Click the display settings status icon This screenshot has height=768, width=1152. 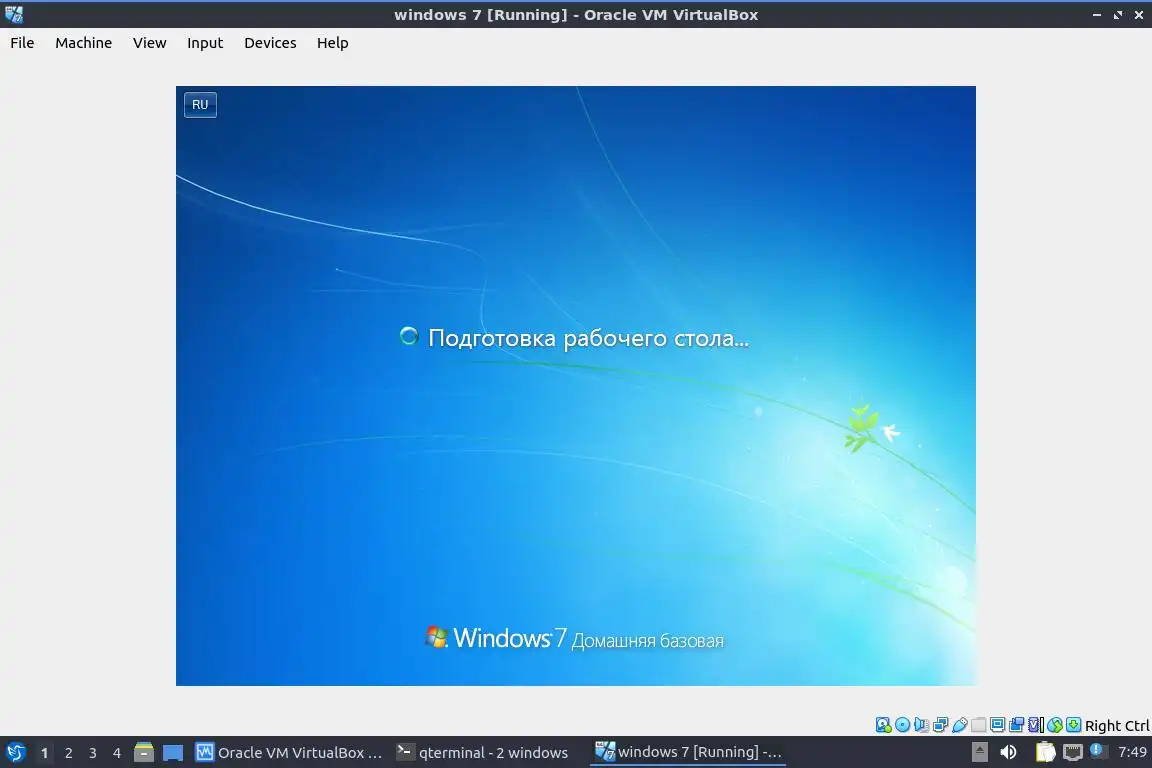(x=997, y=725)
